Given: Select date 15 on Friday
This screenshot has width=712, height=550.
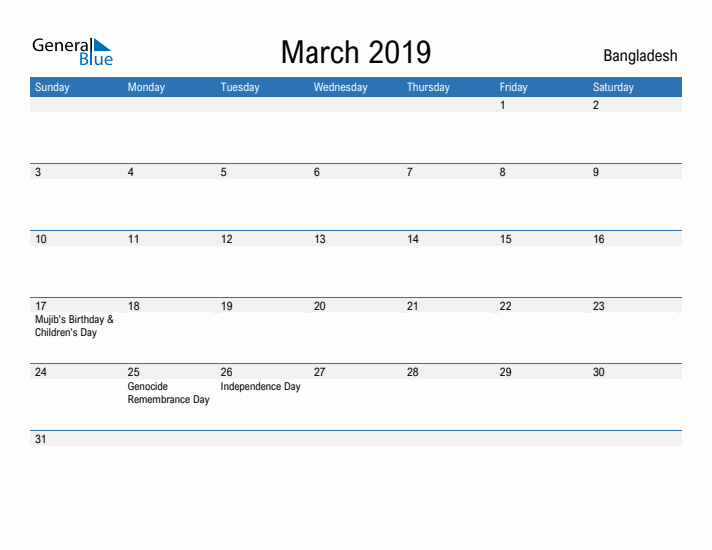Looking at the screenshot, I should point(506,239).
